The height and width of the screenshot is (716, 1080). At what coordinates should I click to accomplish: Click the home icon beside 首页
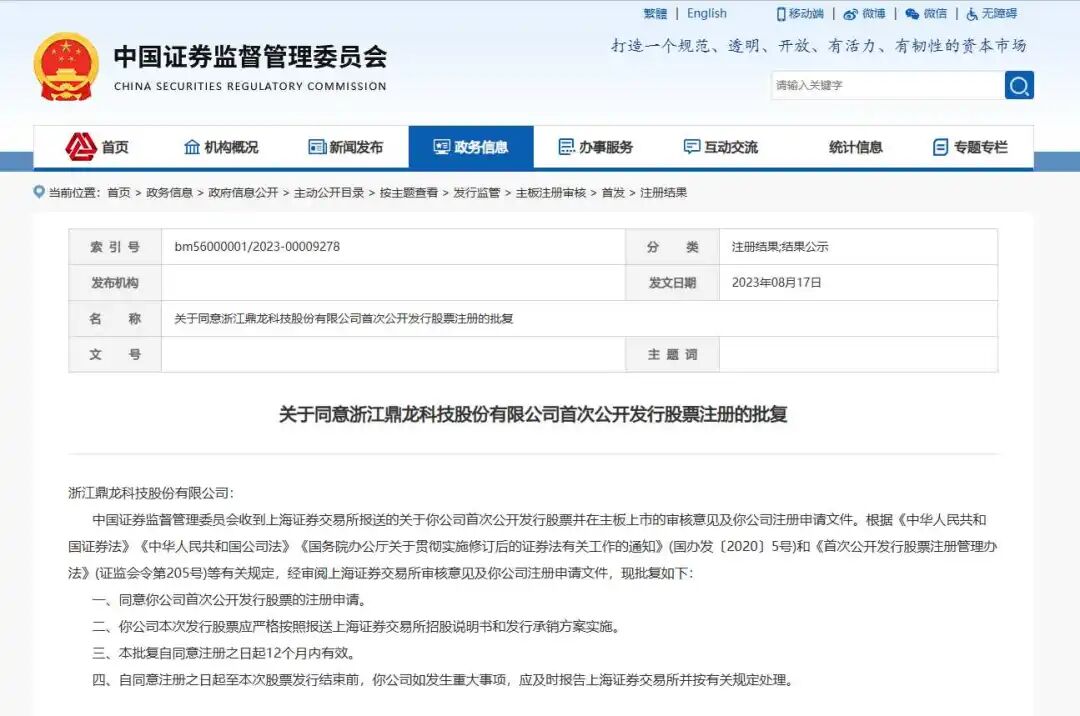[79, 146]
